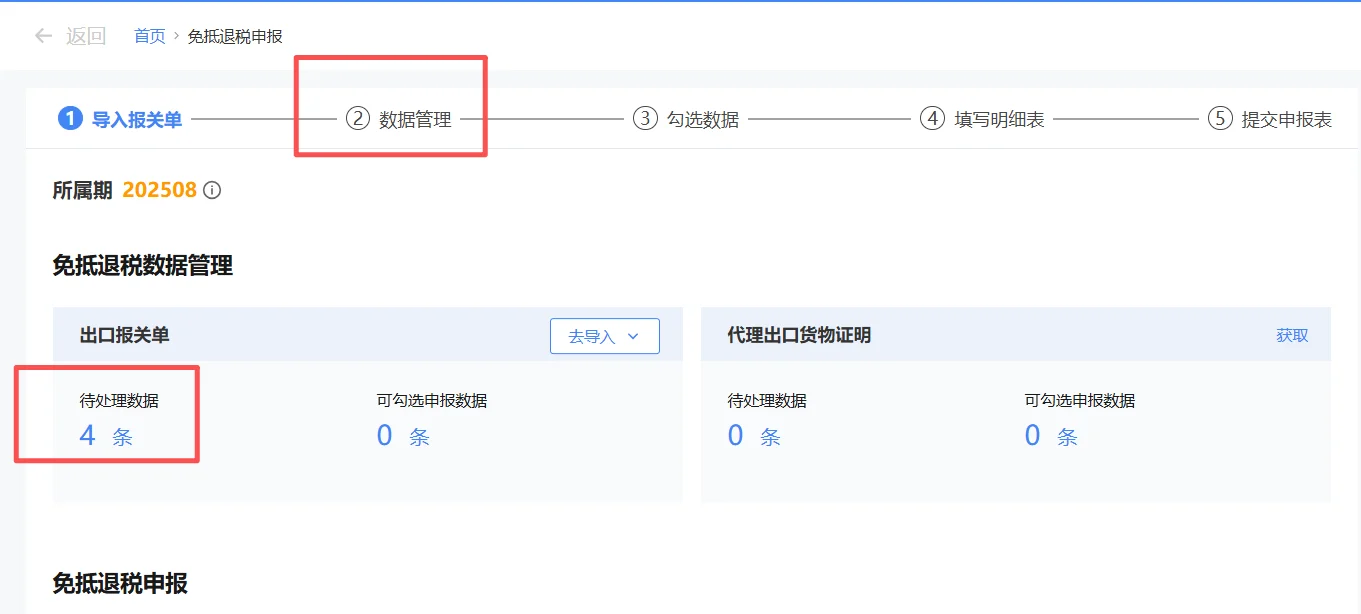Click the step ⑤ circle icon
1361x614 pixels.
[1218, 118]
